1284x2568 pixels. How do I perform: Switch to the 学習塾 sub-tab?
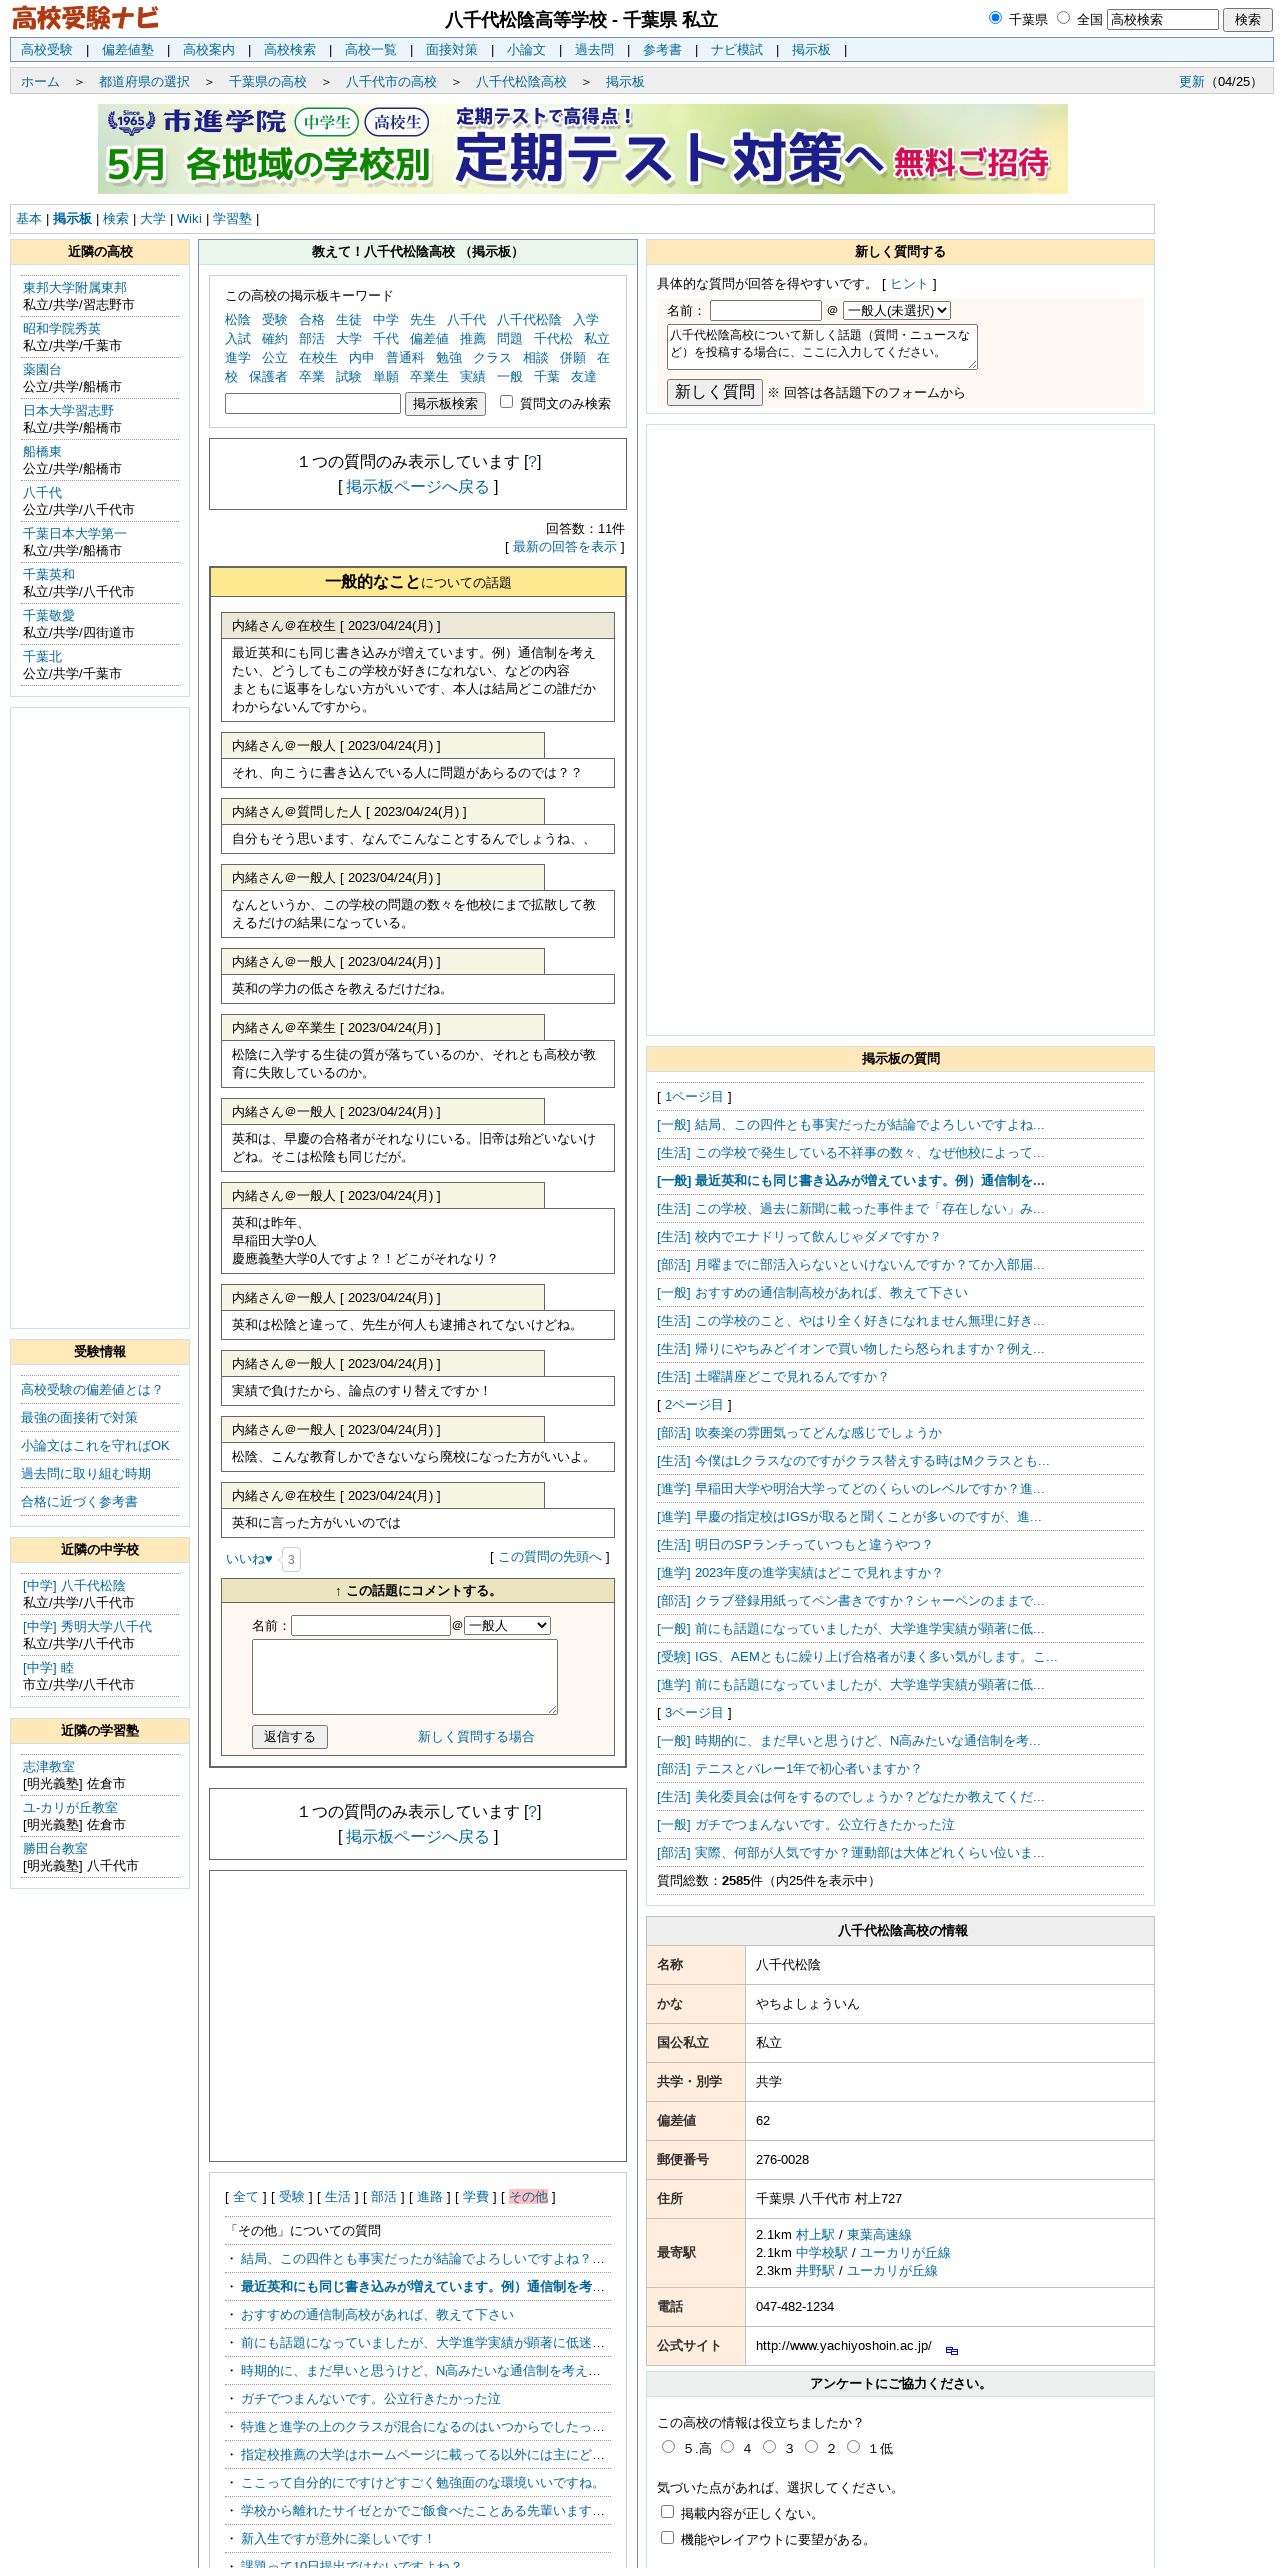click(x=232, y=219)
